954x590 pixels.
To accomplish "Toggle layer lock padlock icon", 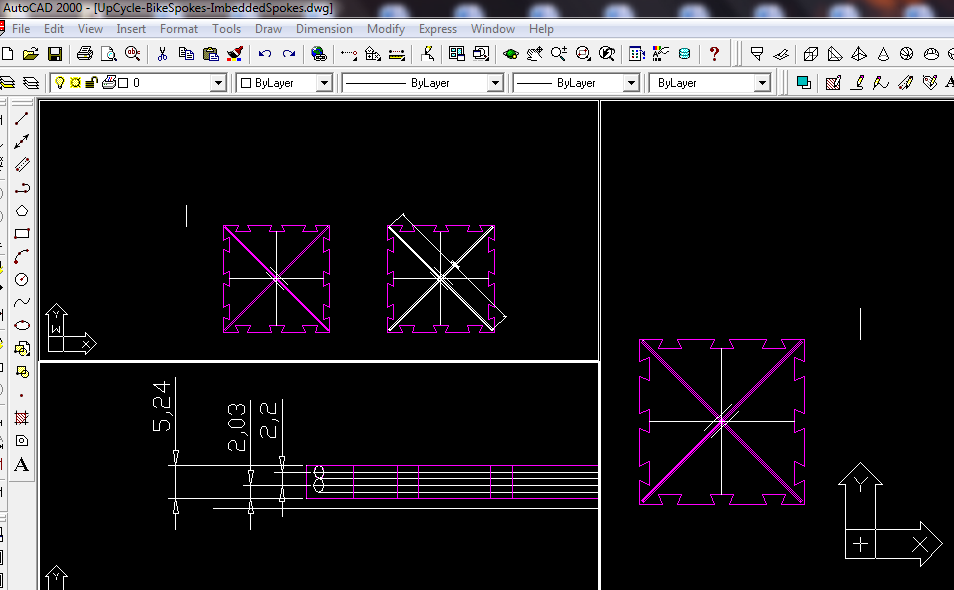I will click(91, 83).
